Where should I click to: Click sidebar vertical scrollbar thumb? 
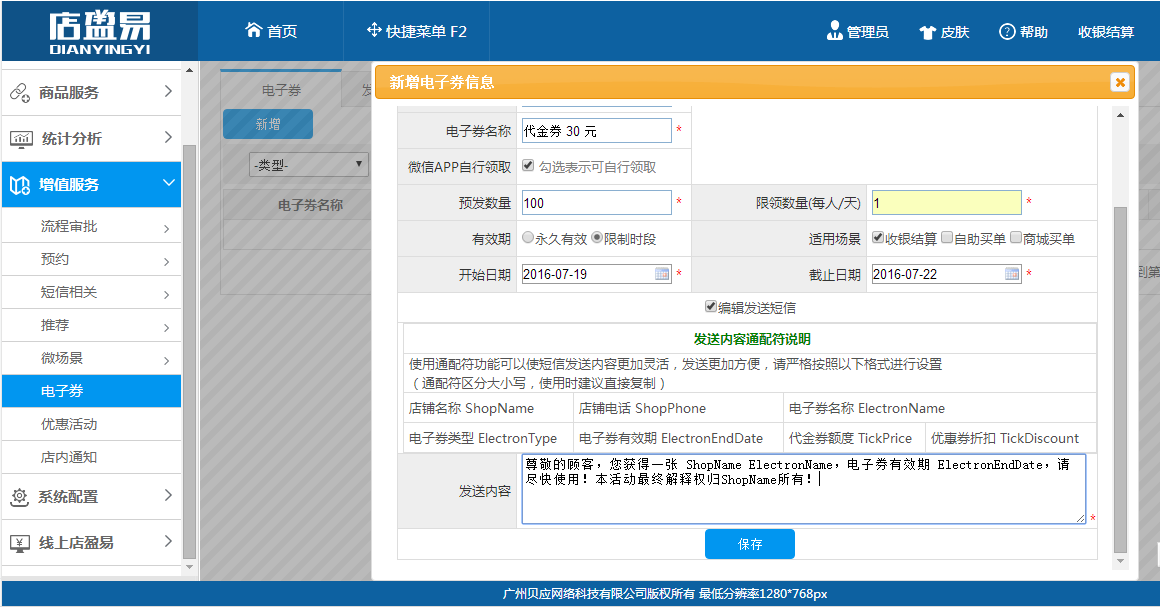tap(189, 352)
